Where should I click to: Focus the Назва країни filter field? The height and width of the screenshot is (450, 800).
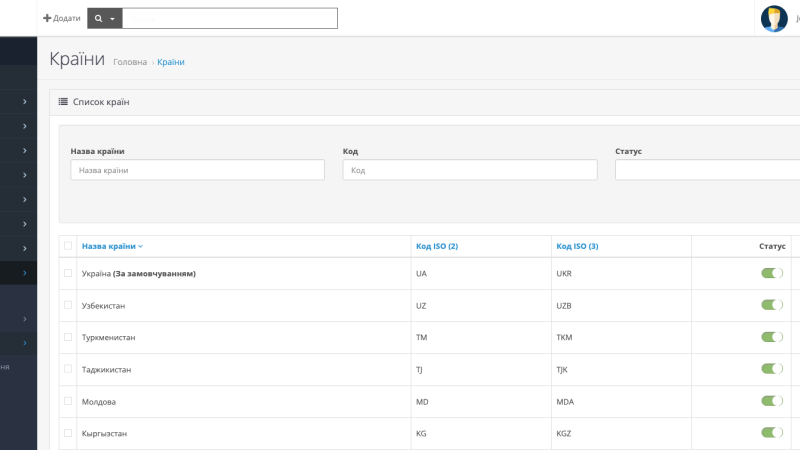pyautogui.click(x=197, y=170)
